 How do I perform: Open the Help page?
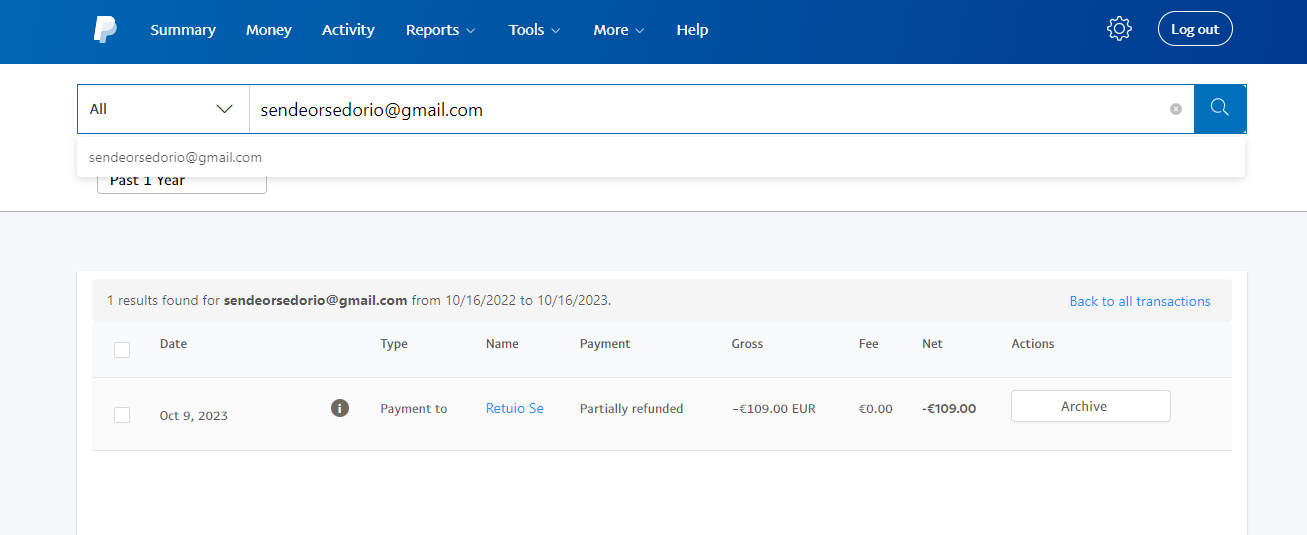(x=692, y=30)
